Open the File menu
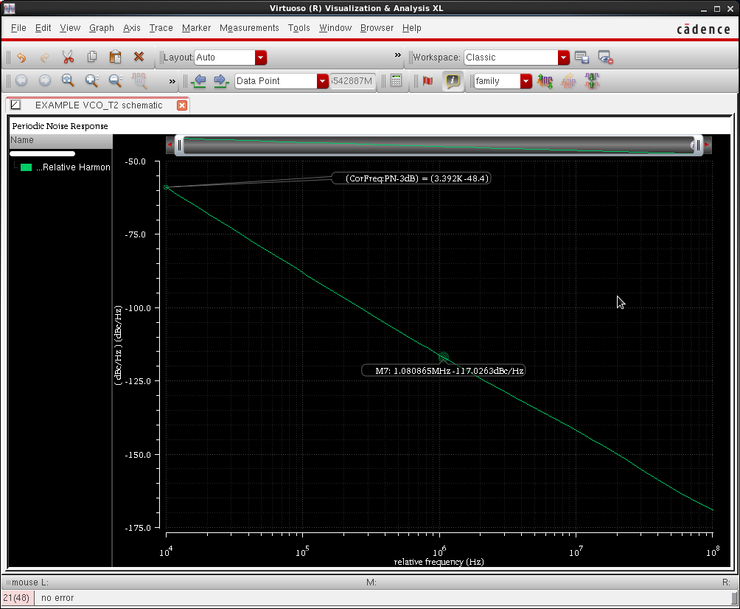 [18, 28]
